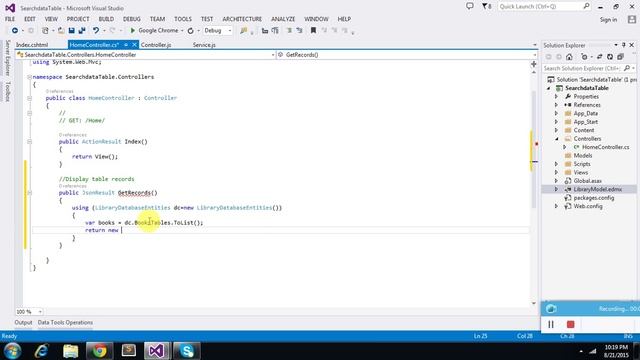This screenshot has height=360, width=640.
Task: Open Internet Explorer from the taskbar
Action: [x=41, y=351]
